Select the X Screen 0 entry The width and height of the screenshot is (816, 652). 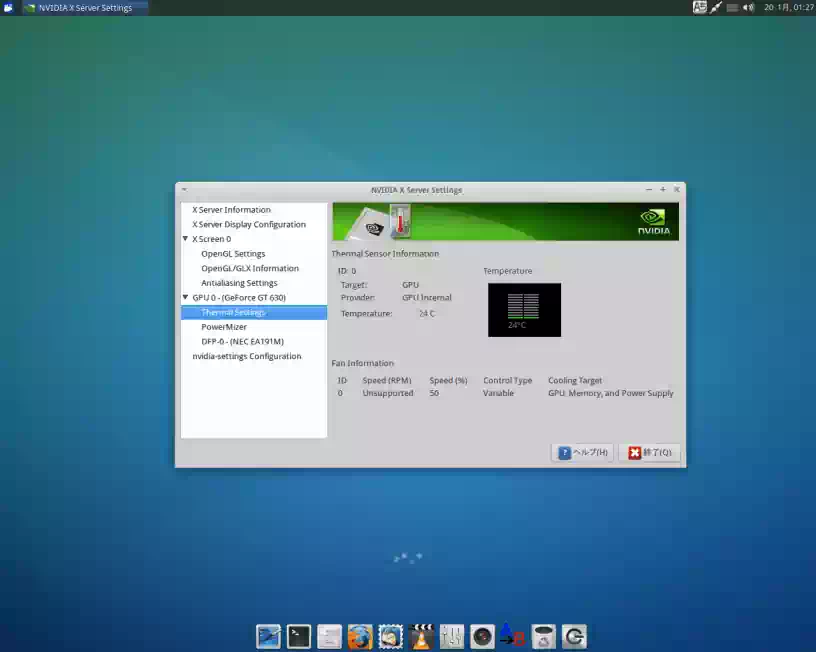pyautogui.click(x=211, y=239)
